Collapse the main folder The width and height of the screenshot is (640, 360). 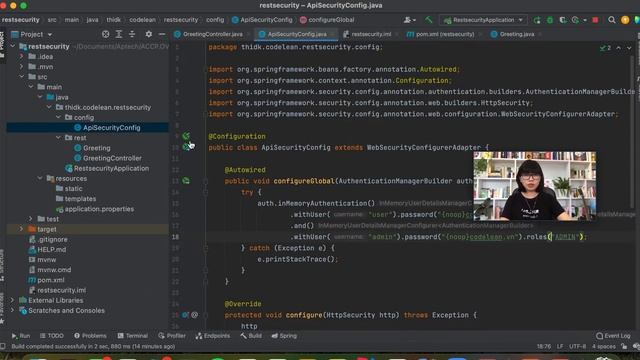tap(31, 87)
